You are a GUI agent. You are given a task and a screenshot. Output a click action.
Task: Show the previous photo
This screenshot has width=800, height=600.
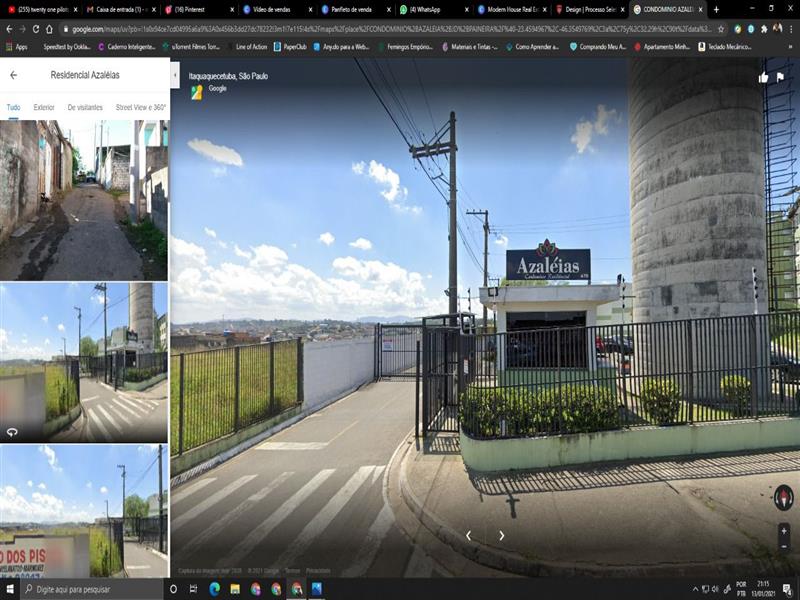468,535
